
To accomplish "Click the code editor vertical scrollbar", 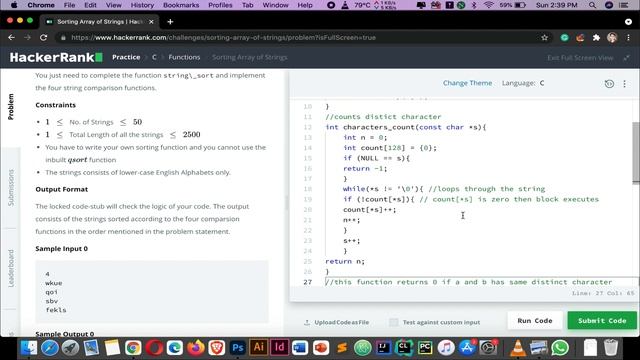I will click(636, 153).
